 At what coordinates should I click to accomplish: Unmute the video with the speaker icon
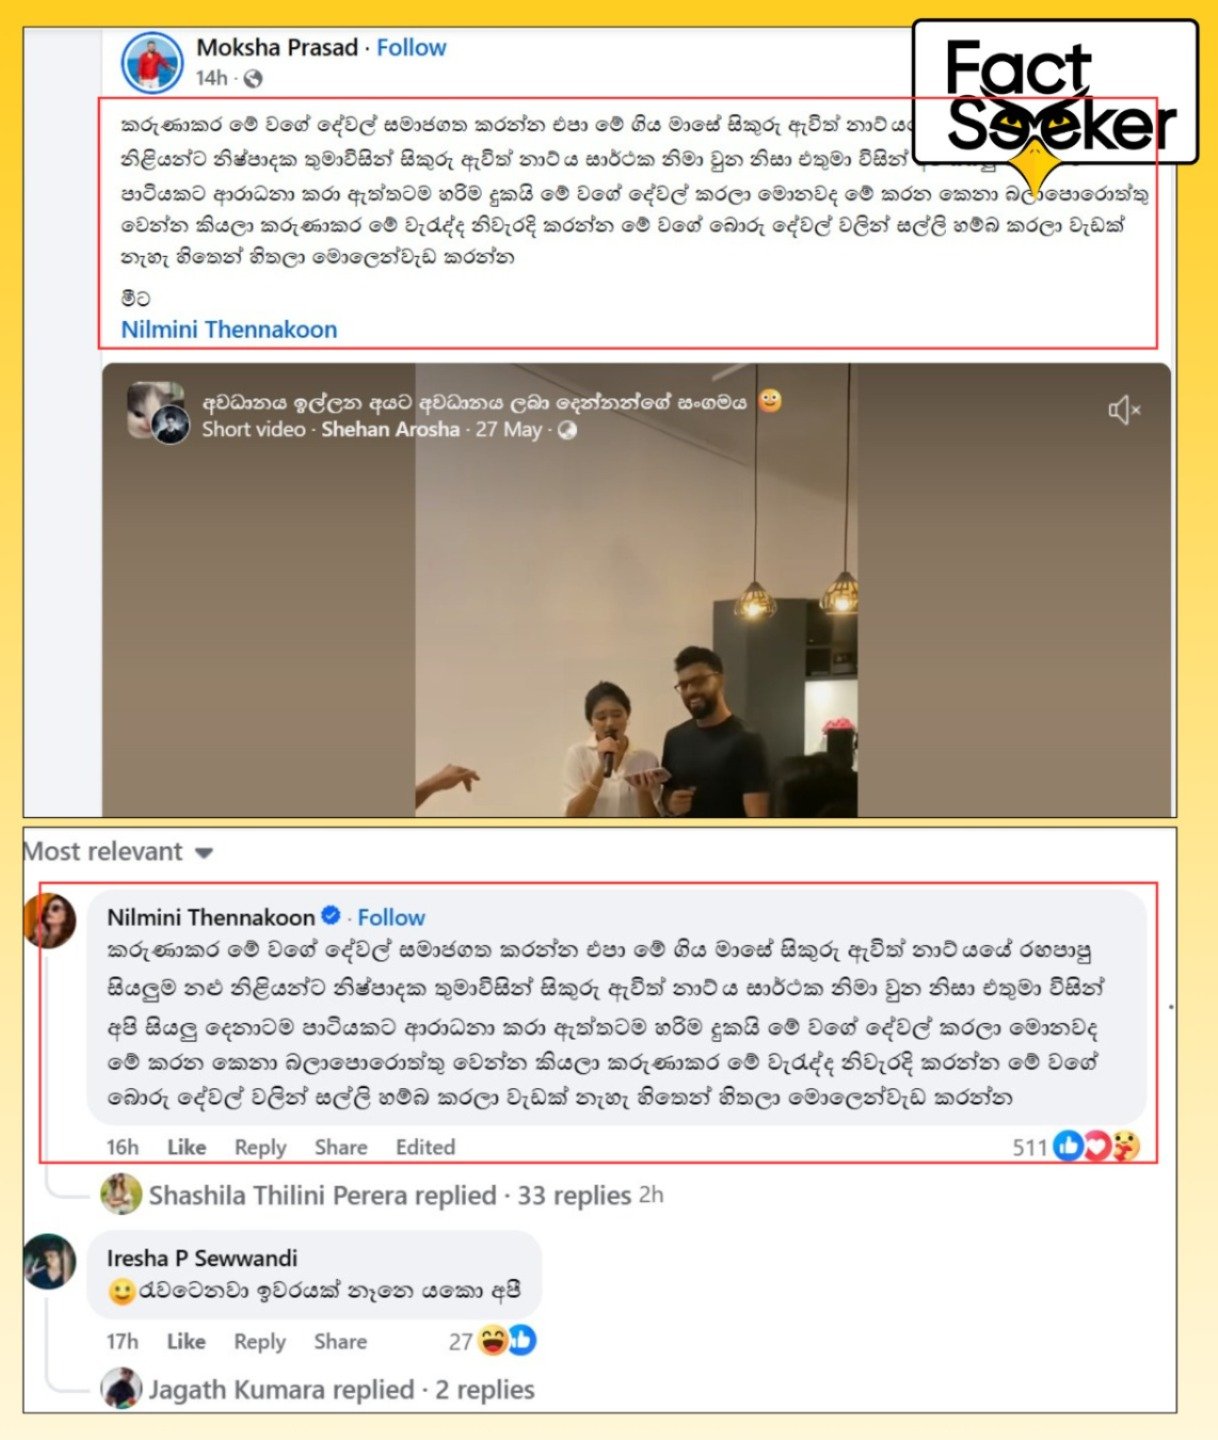point(1124,410)
